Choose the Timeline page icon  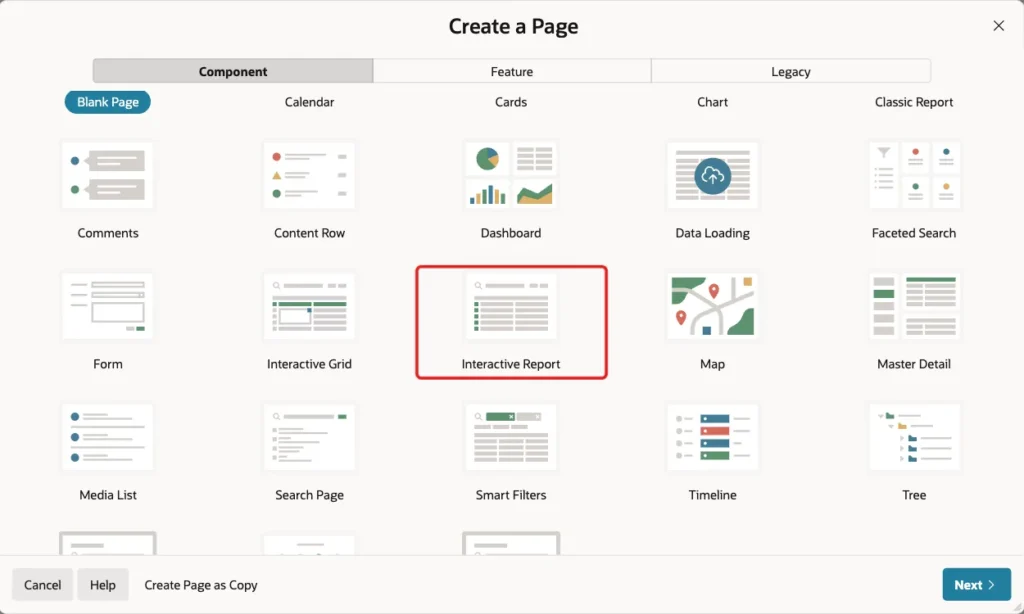click(712, 437)
